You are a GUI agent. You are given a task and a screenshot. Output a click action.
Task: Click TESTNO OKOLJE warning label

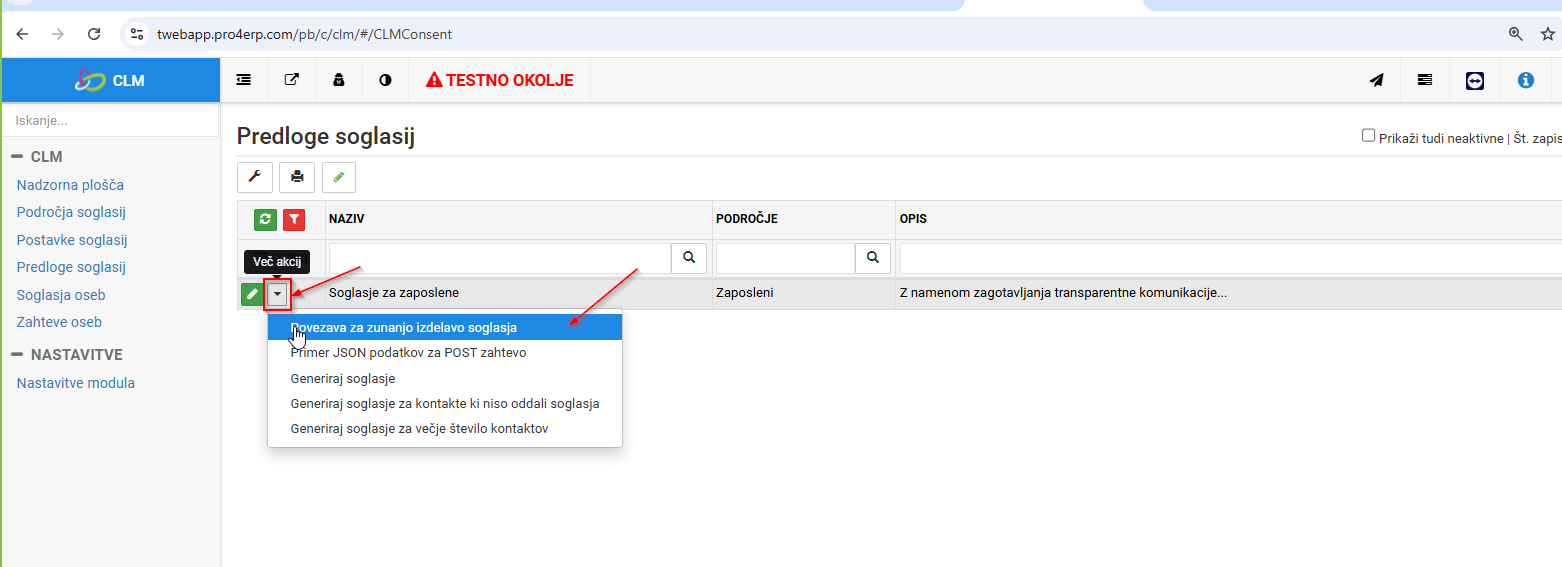coord(500,80)
